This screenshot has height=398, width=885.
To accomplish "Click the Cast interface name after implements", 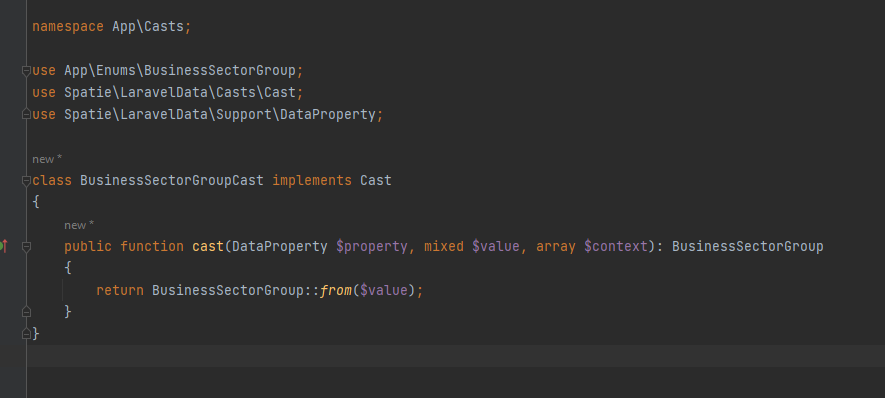I will pos(376,181).
